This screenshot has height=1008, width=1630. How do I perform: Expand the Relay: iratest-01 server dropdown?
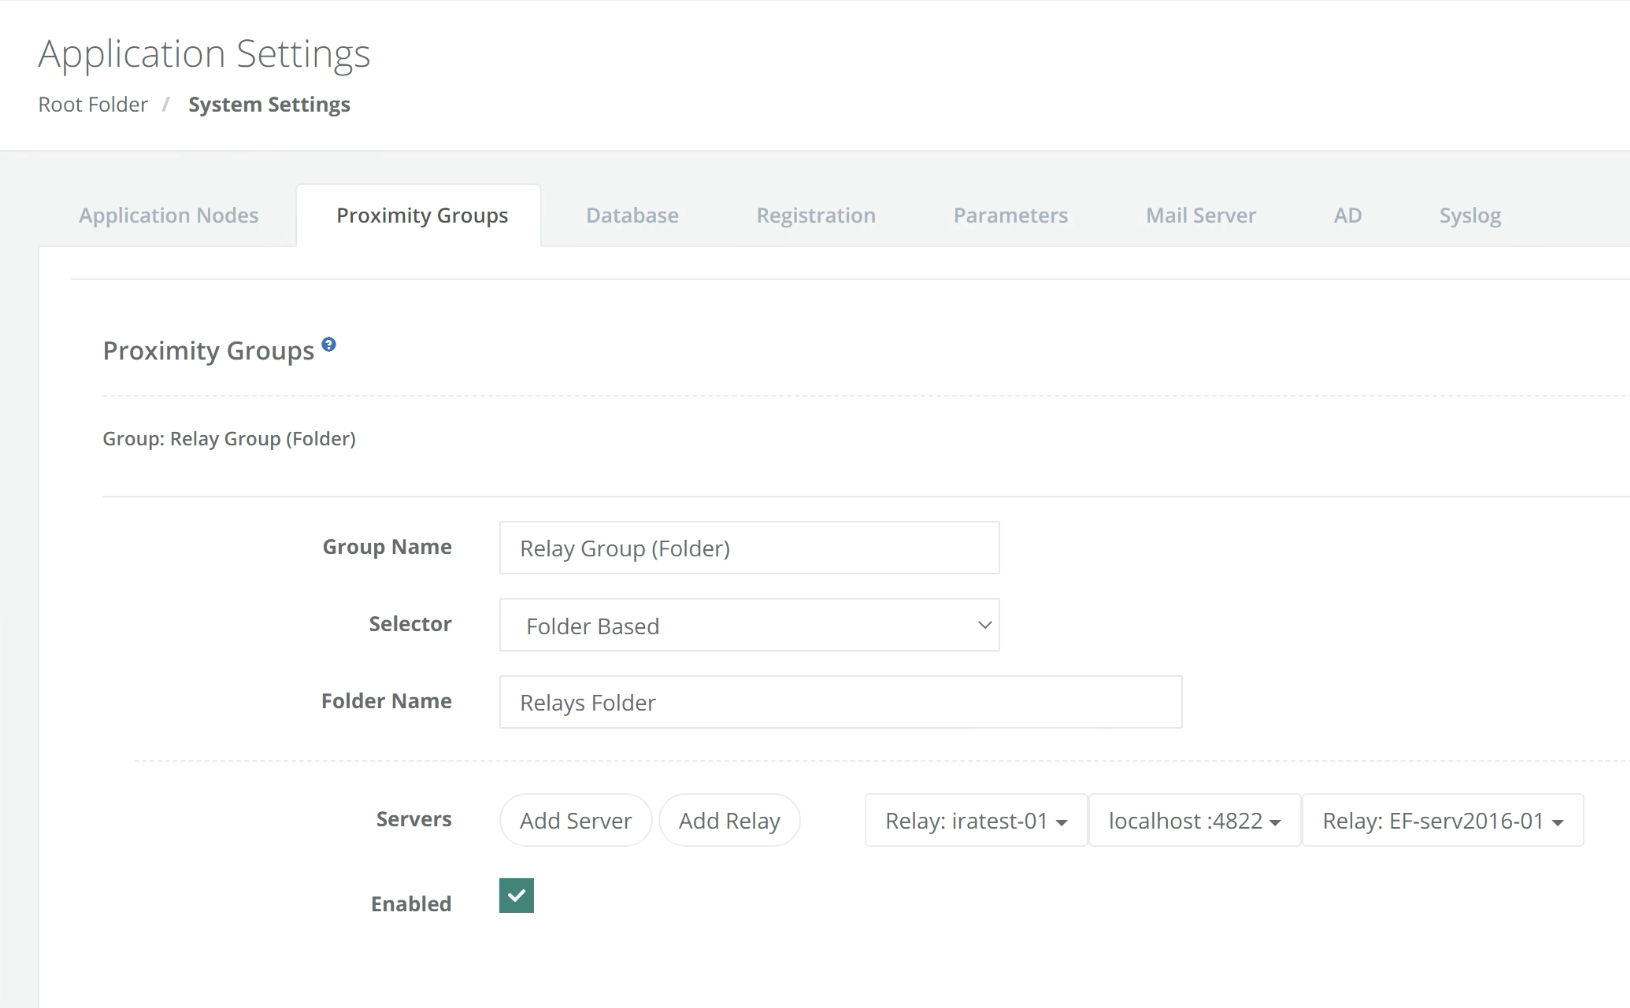click(x=973, y=820)
